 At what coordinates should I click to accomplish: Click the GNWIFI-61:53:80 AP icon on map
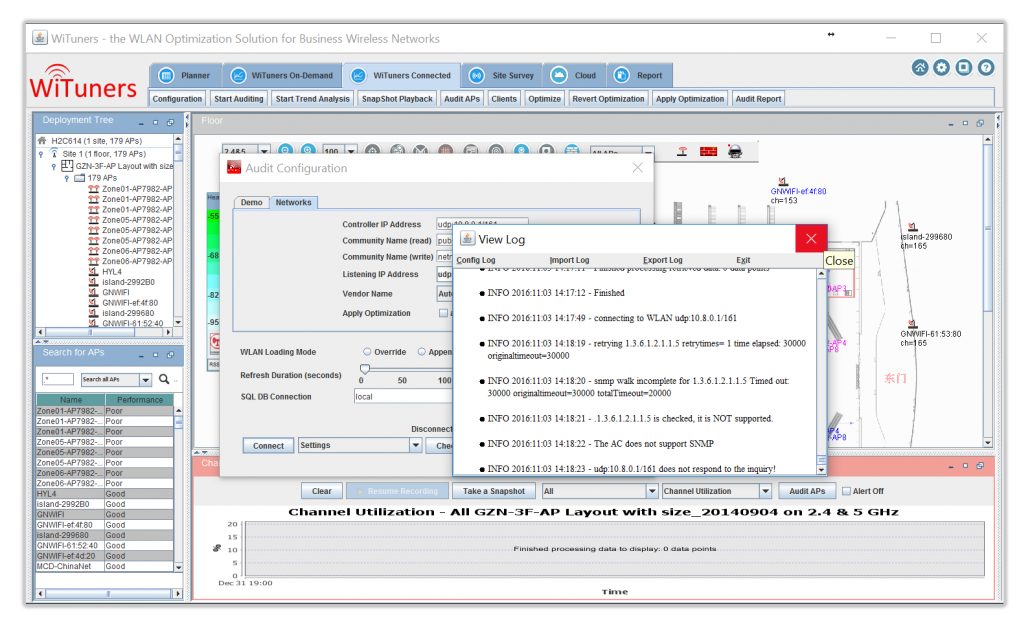click(x=912, y=324)
